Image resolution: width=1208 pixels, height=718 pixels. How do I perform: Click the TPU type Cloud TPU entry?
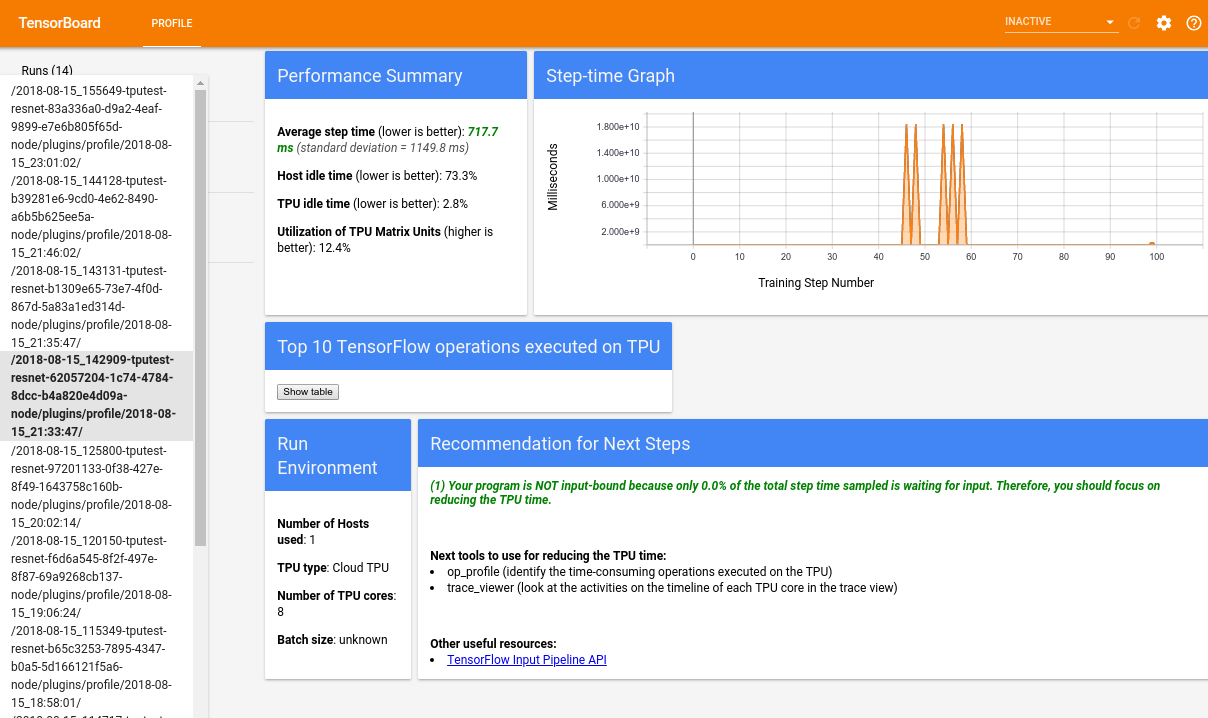(332, 567)
